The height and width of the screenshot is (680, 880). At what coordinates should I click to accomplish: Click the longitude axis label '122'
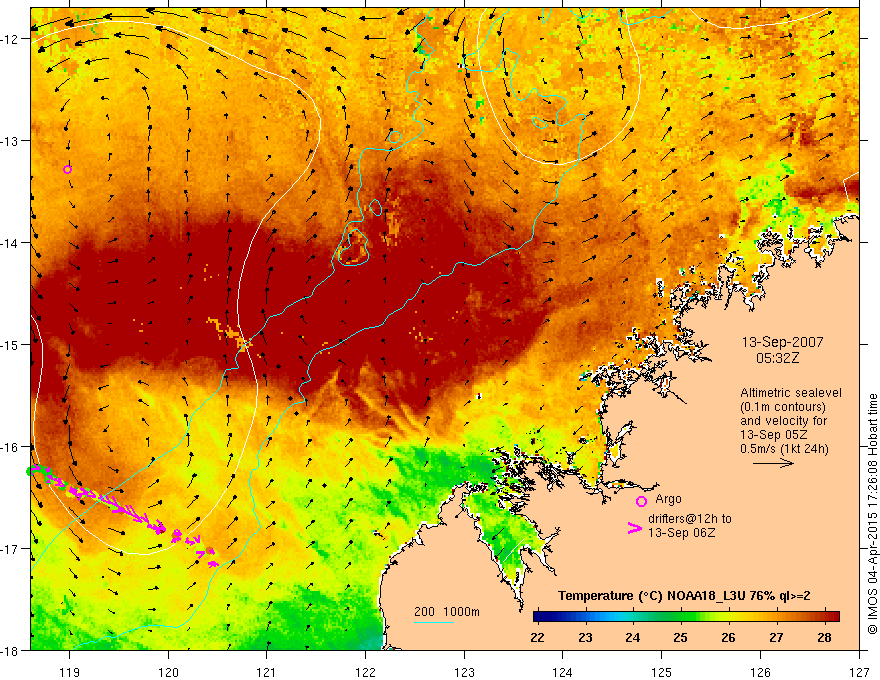pos(365,672)
